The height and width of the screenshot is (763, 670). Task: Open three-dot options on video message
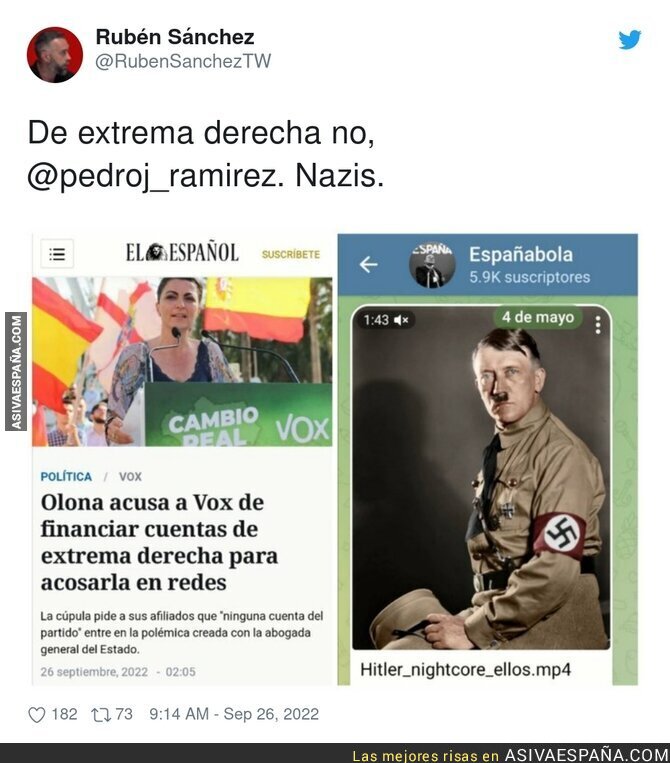598,325
